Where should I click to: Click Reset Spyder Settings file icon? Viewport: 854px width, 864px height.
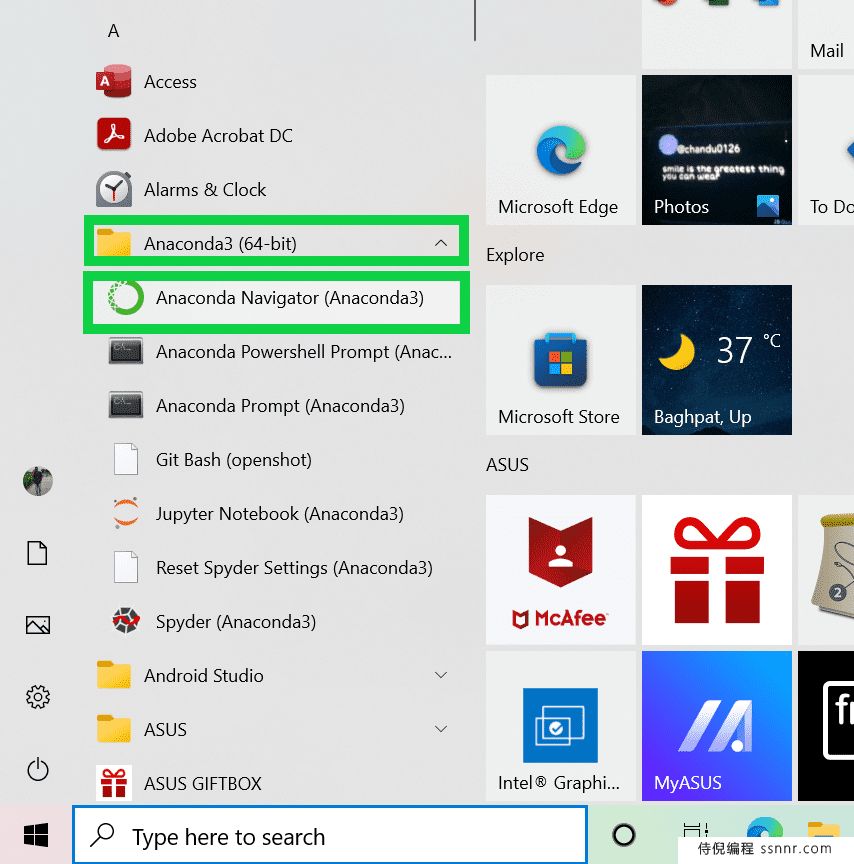(x=126, y=567)
